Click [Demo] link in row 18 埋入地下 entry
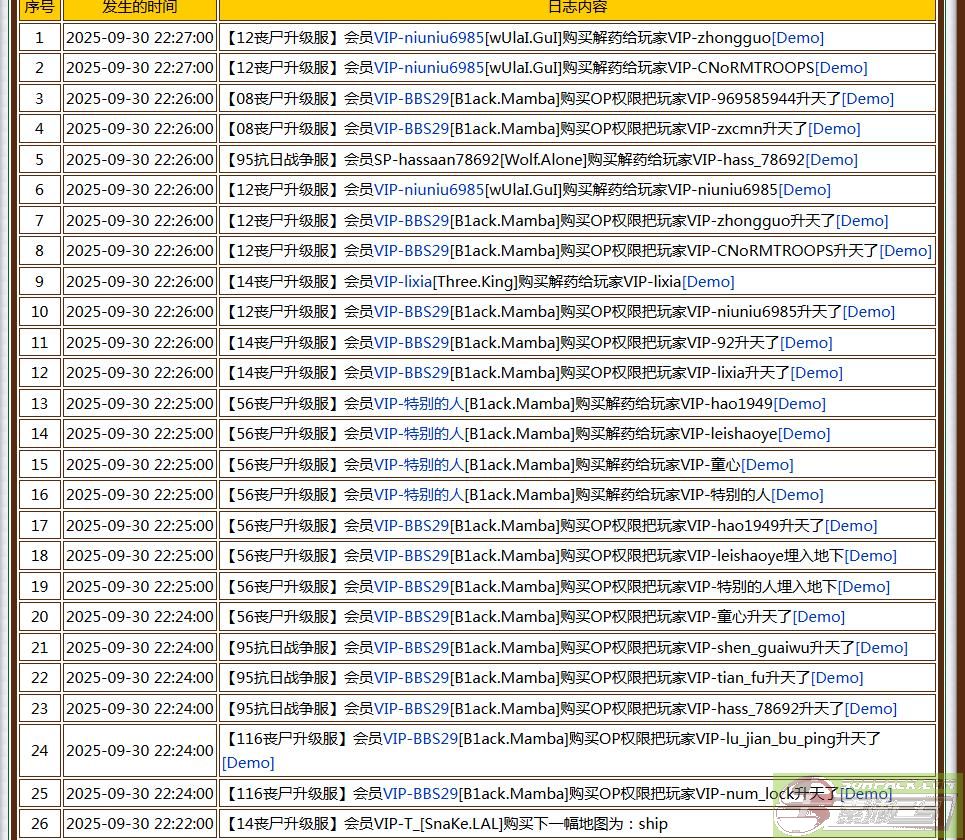Viewport: 965px width, 840px height. (870, 556)
